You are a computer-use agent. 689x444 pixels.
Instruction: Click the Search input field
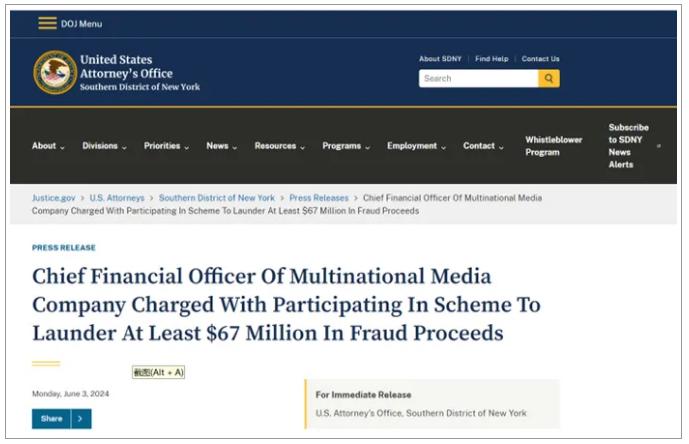point(478,78)
